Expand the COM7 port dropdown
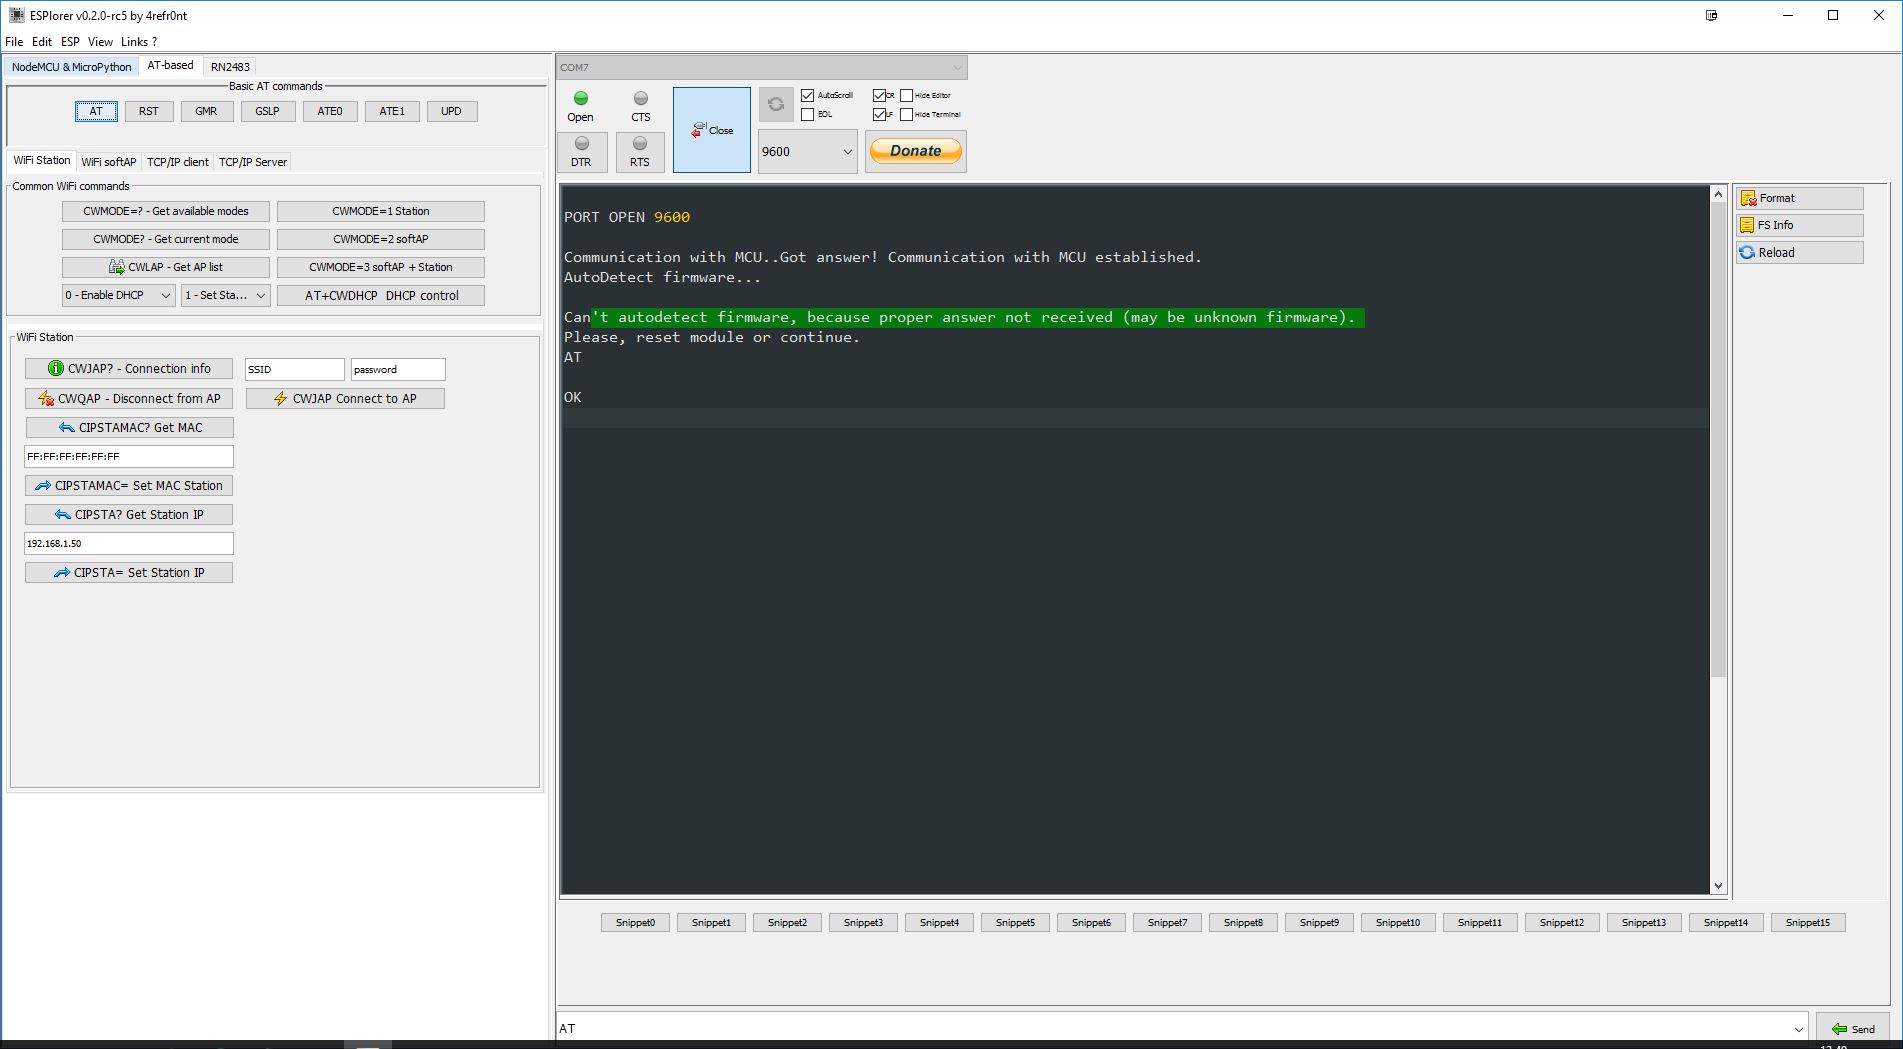Image resolution: width=1903 pixels, height=1049 pixels. tap(762, 67)
